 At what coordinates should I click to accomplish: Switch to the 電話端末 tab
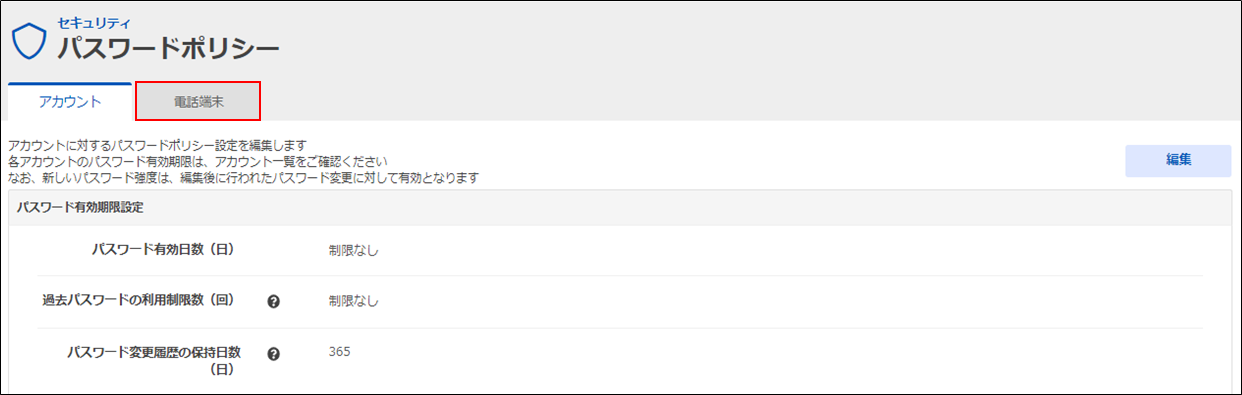click(198, 101)
